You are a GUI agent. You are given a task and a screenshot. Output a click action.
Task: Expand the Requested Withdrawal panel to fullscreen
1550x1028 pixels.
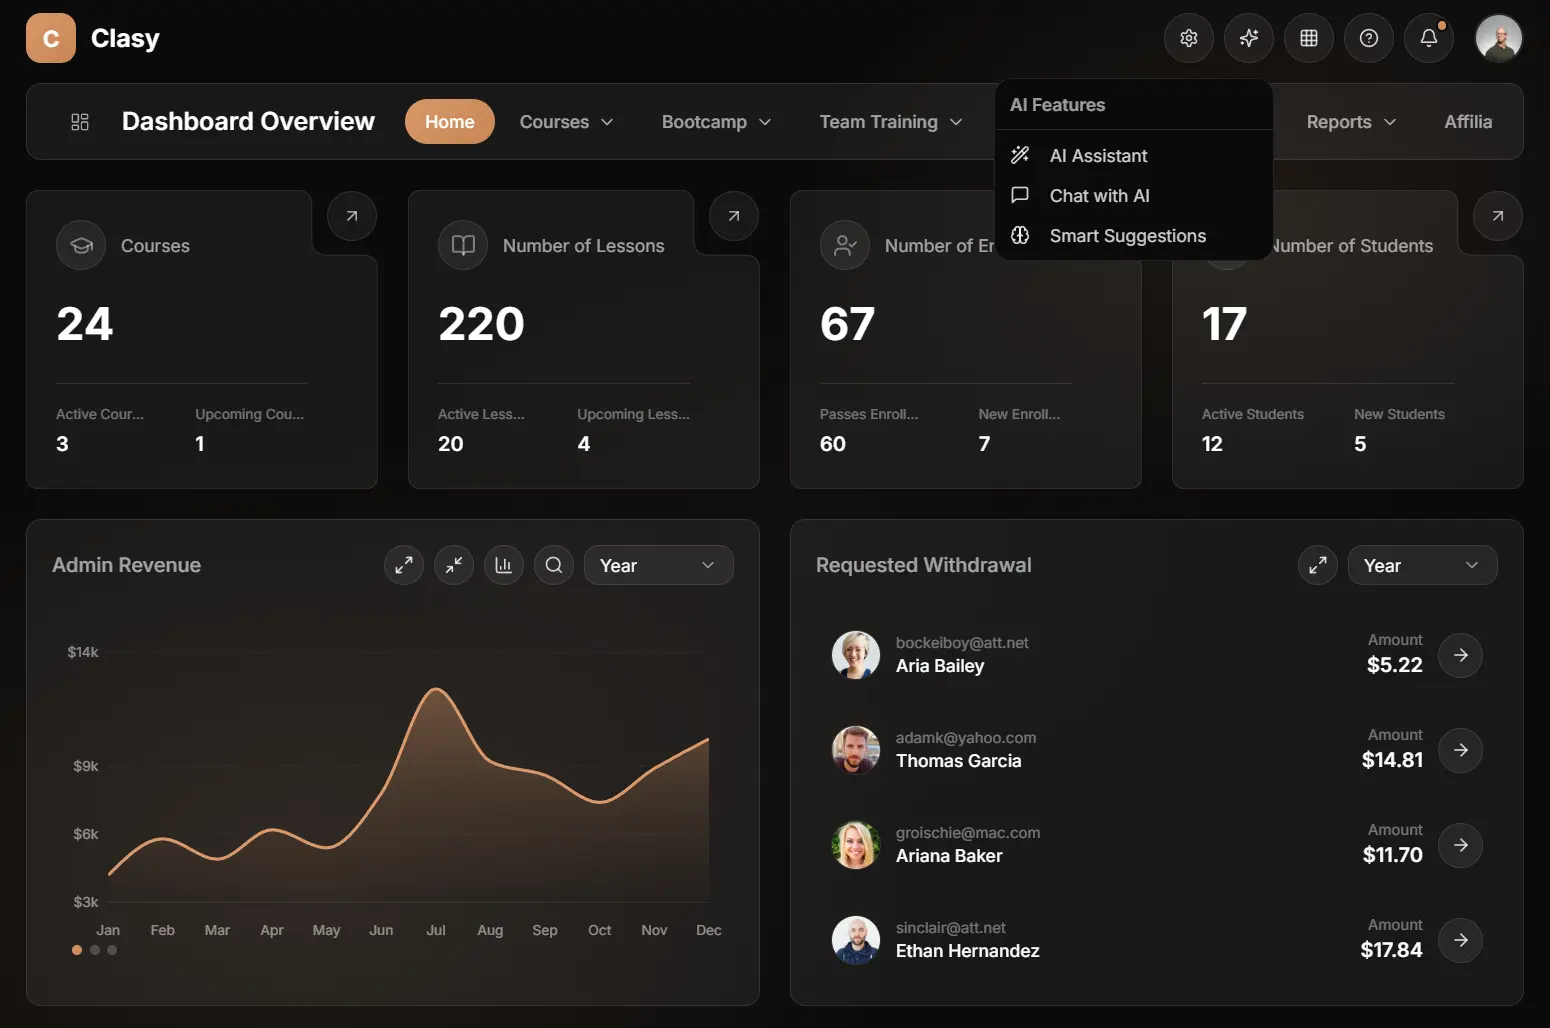(1317, 565)
